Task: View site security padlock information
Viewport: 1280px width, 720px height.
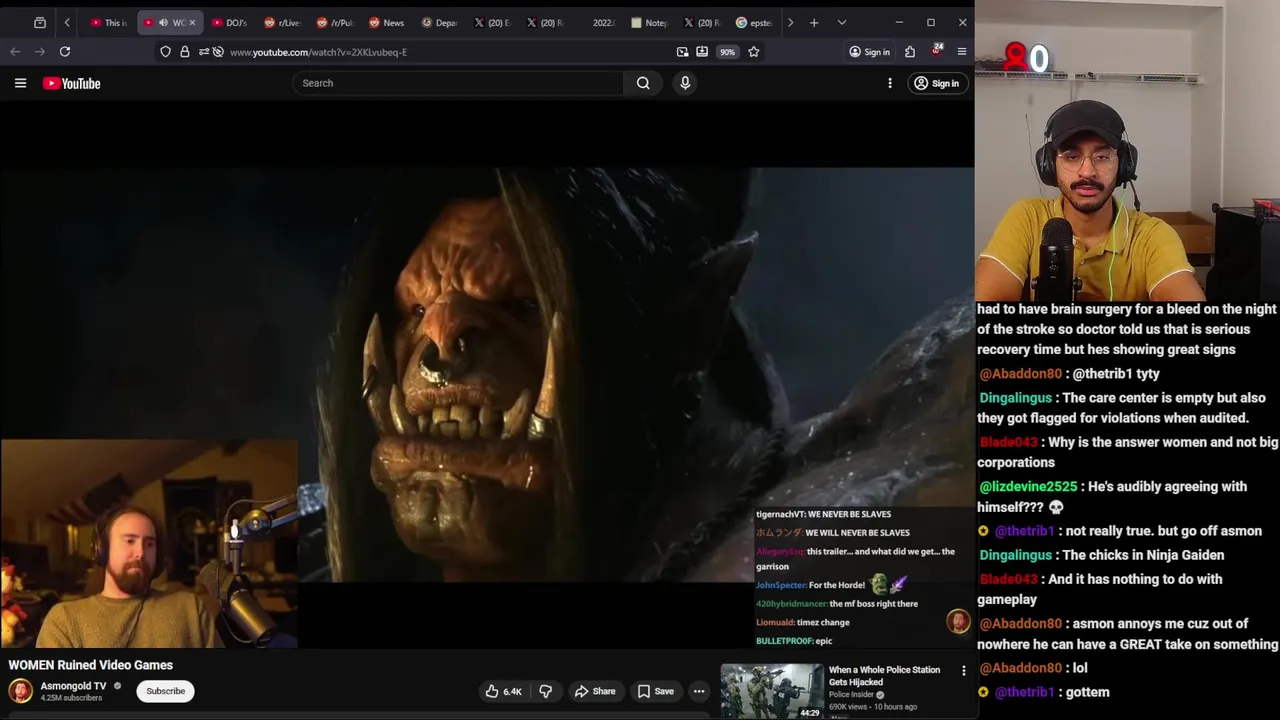Action: tap(185, 52)
